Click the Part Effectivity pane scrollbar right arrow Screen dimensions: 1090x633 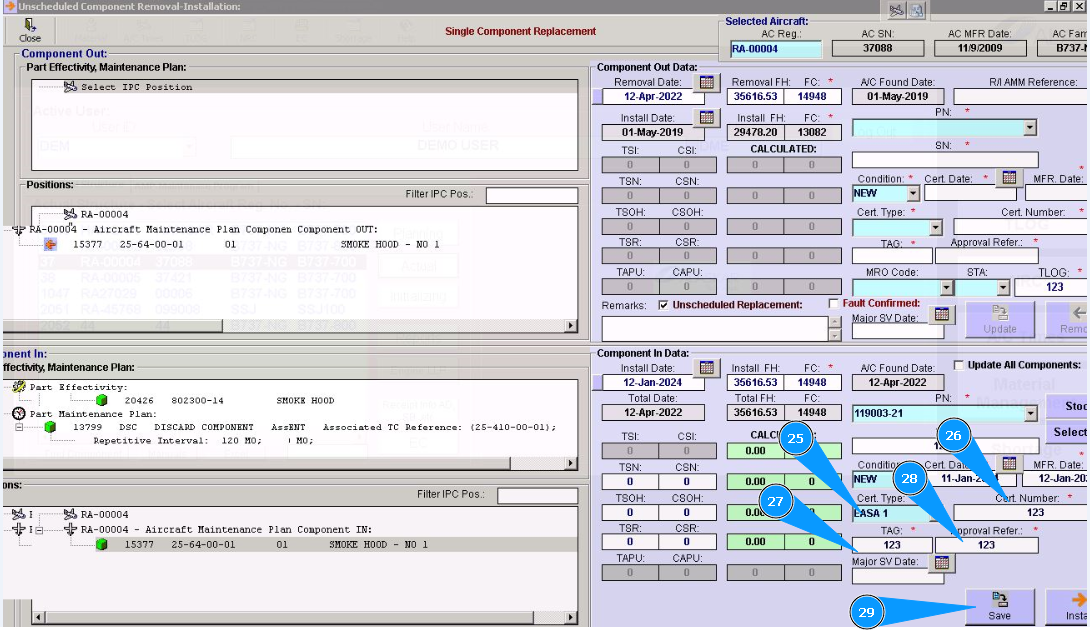571,463
